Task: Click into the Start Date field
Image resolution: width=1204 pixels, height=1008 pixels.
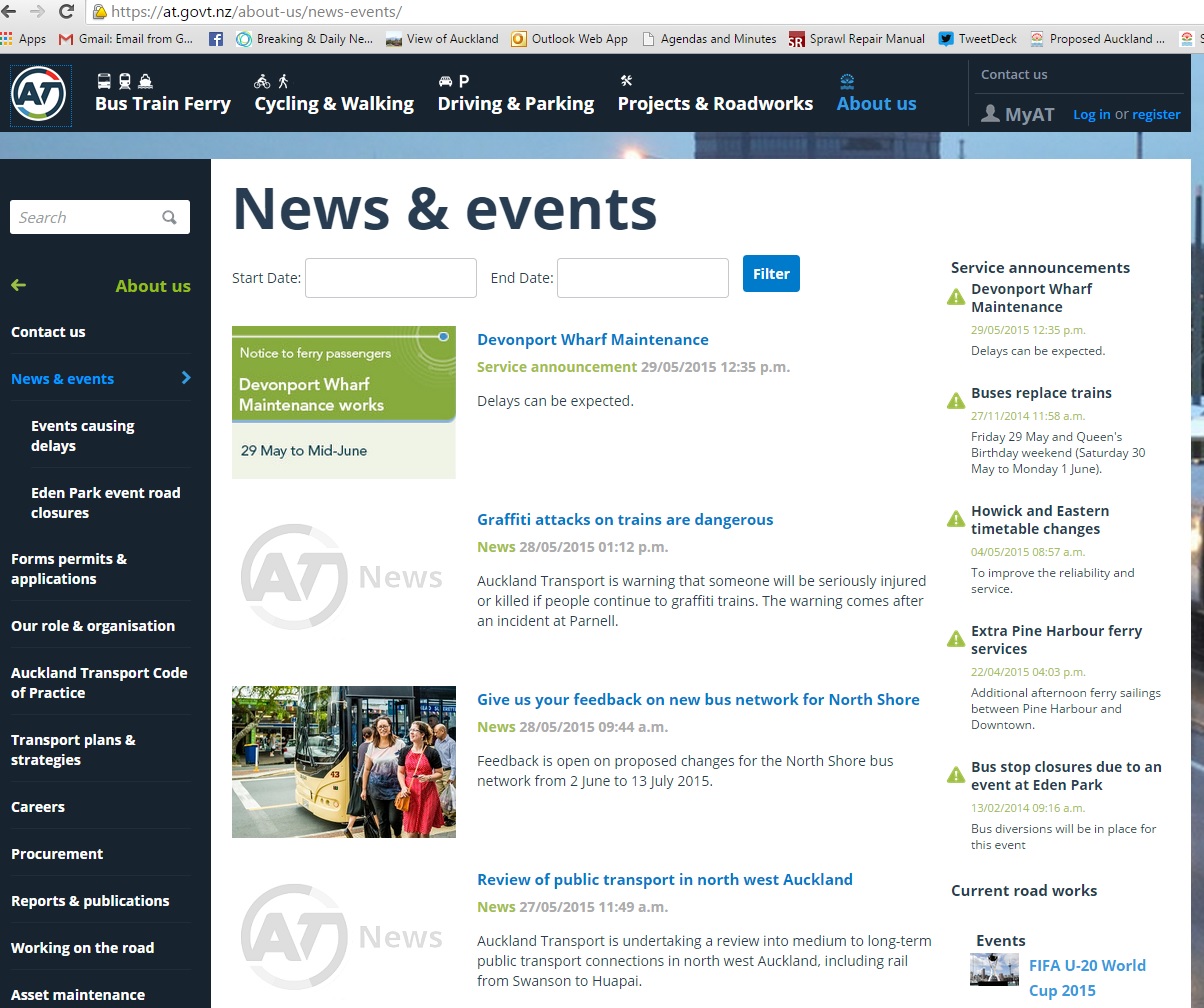Action: 390,278
